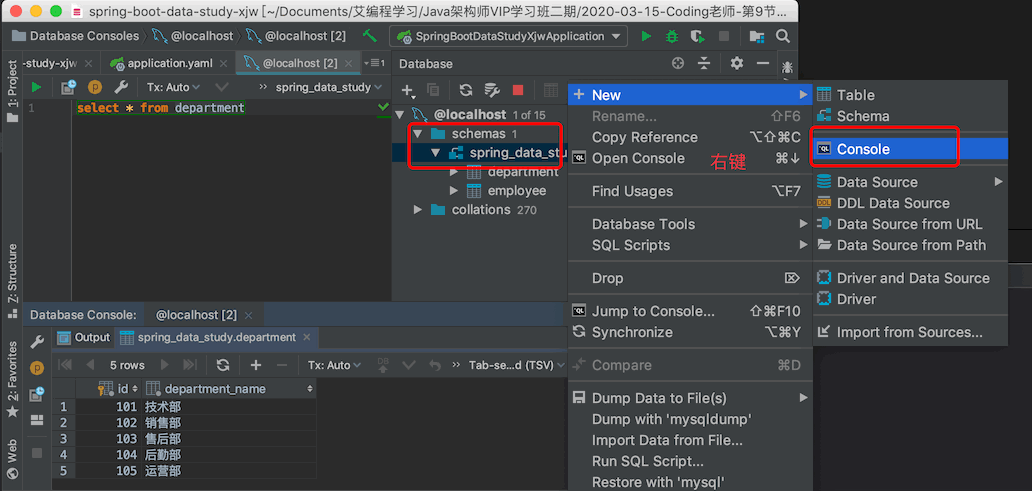Collapse all in Database panel header
This screenshot has width=1032, height=491.
(704, 63)
